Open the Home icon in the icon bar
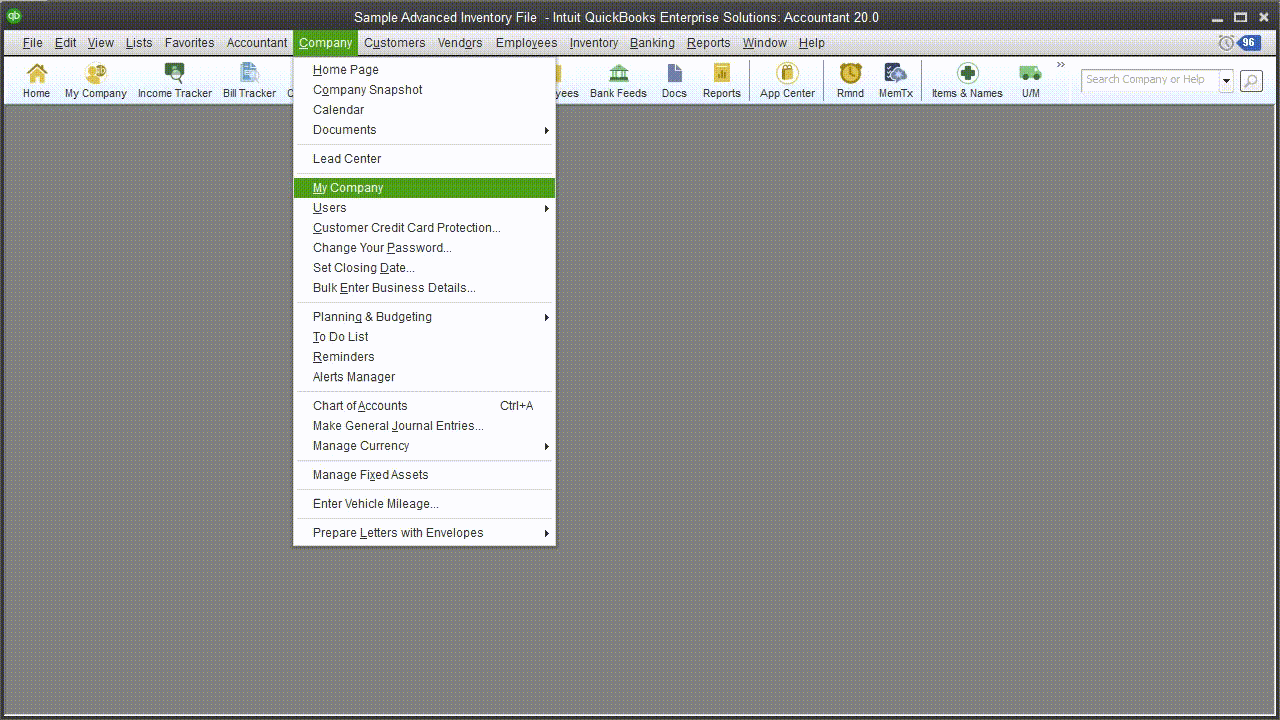1280x720 pixels. (36, 81)
